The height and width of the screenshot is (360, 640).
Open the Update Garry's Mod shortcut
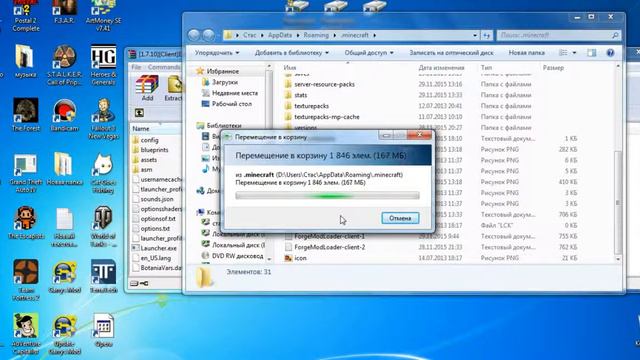(x=64, y=334)
